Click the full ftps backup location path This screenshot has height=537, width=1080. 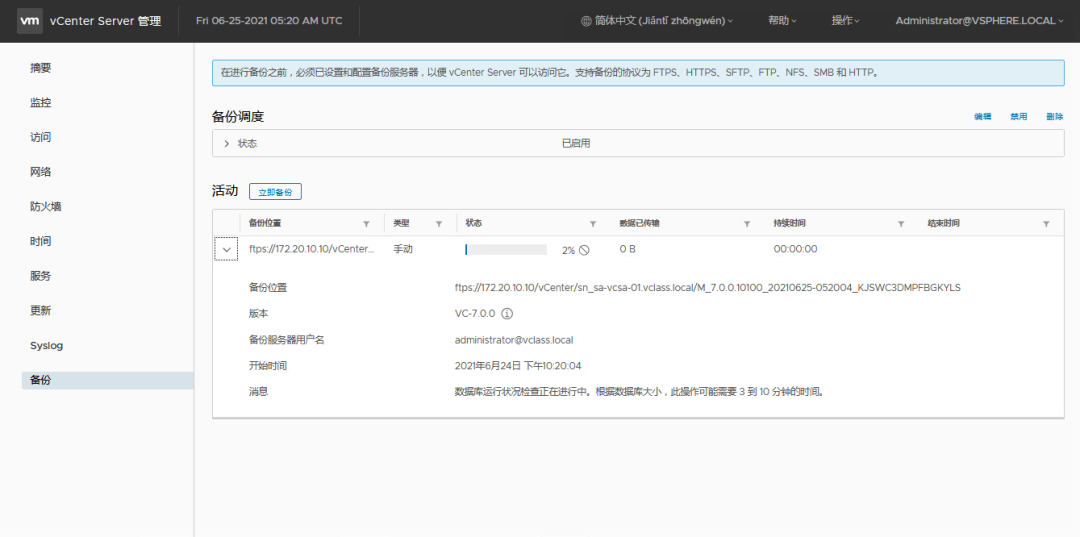(708, 287)
